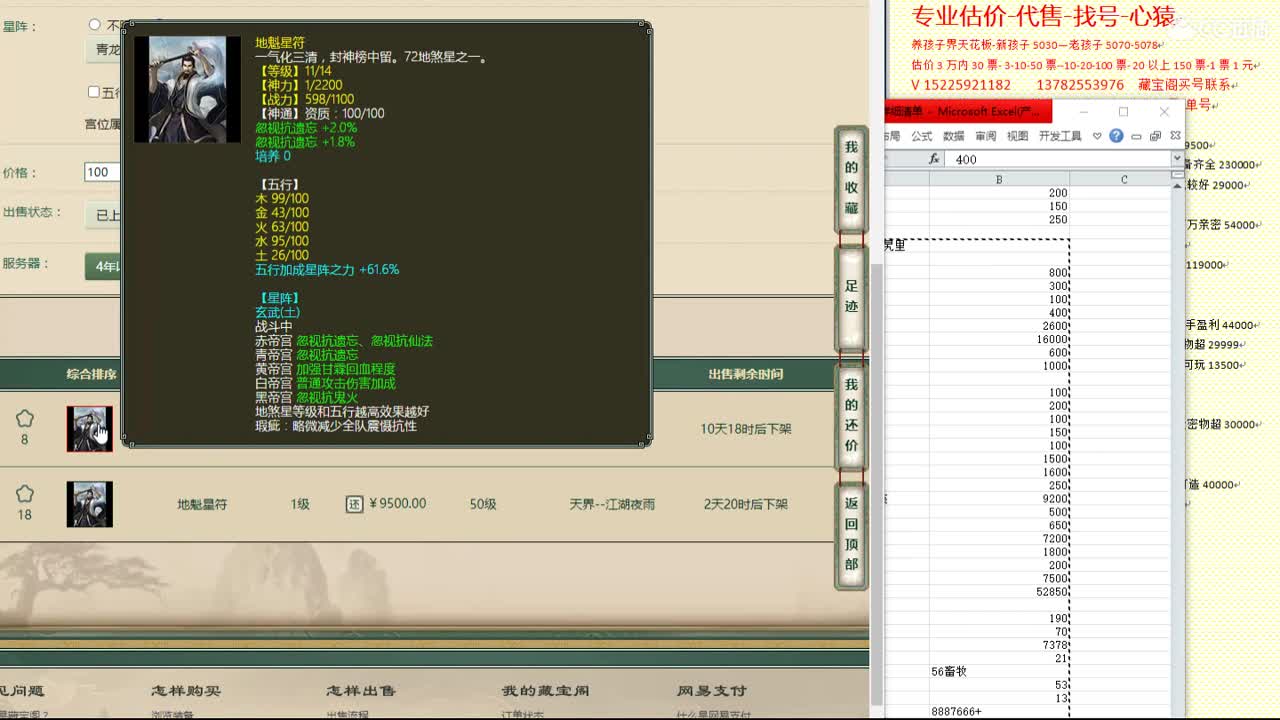Click Excel formula bar showing 400
The image size is (1280, 720).
click(1058, 159)
